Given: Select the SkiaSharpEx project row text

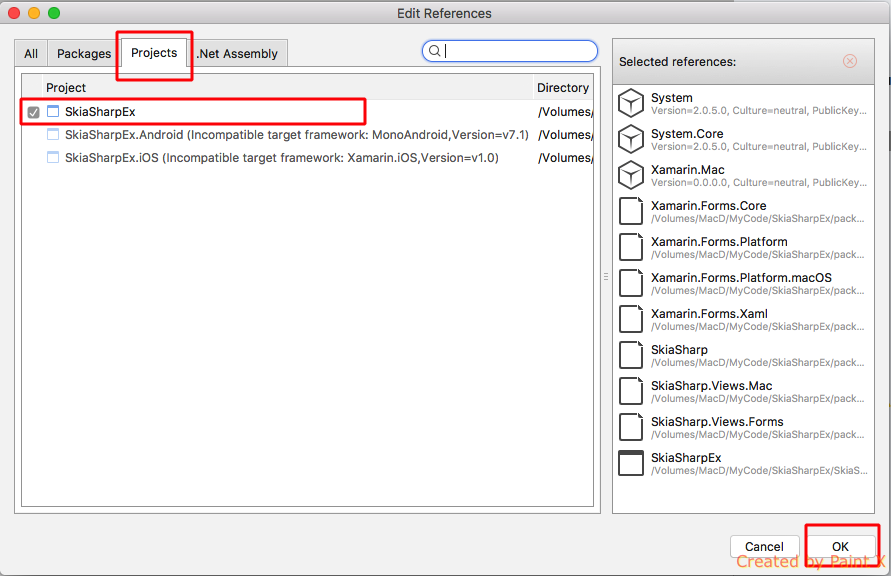Looking at the screenshot, I should (x=100, y=112).
